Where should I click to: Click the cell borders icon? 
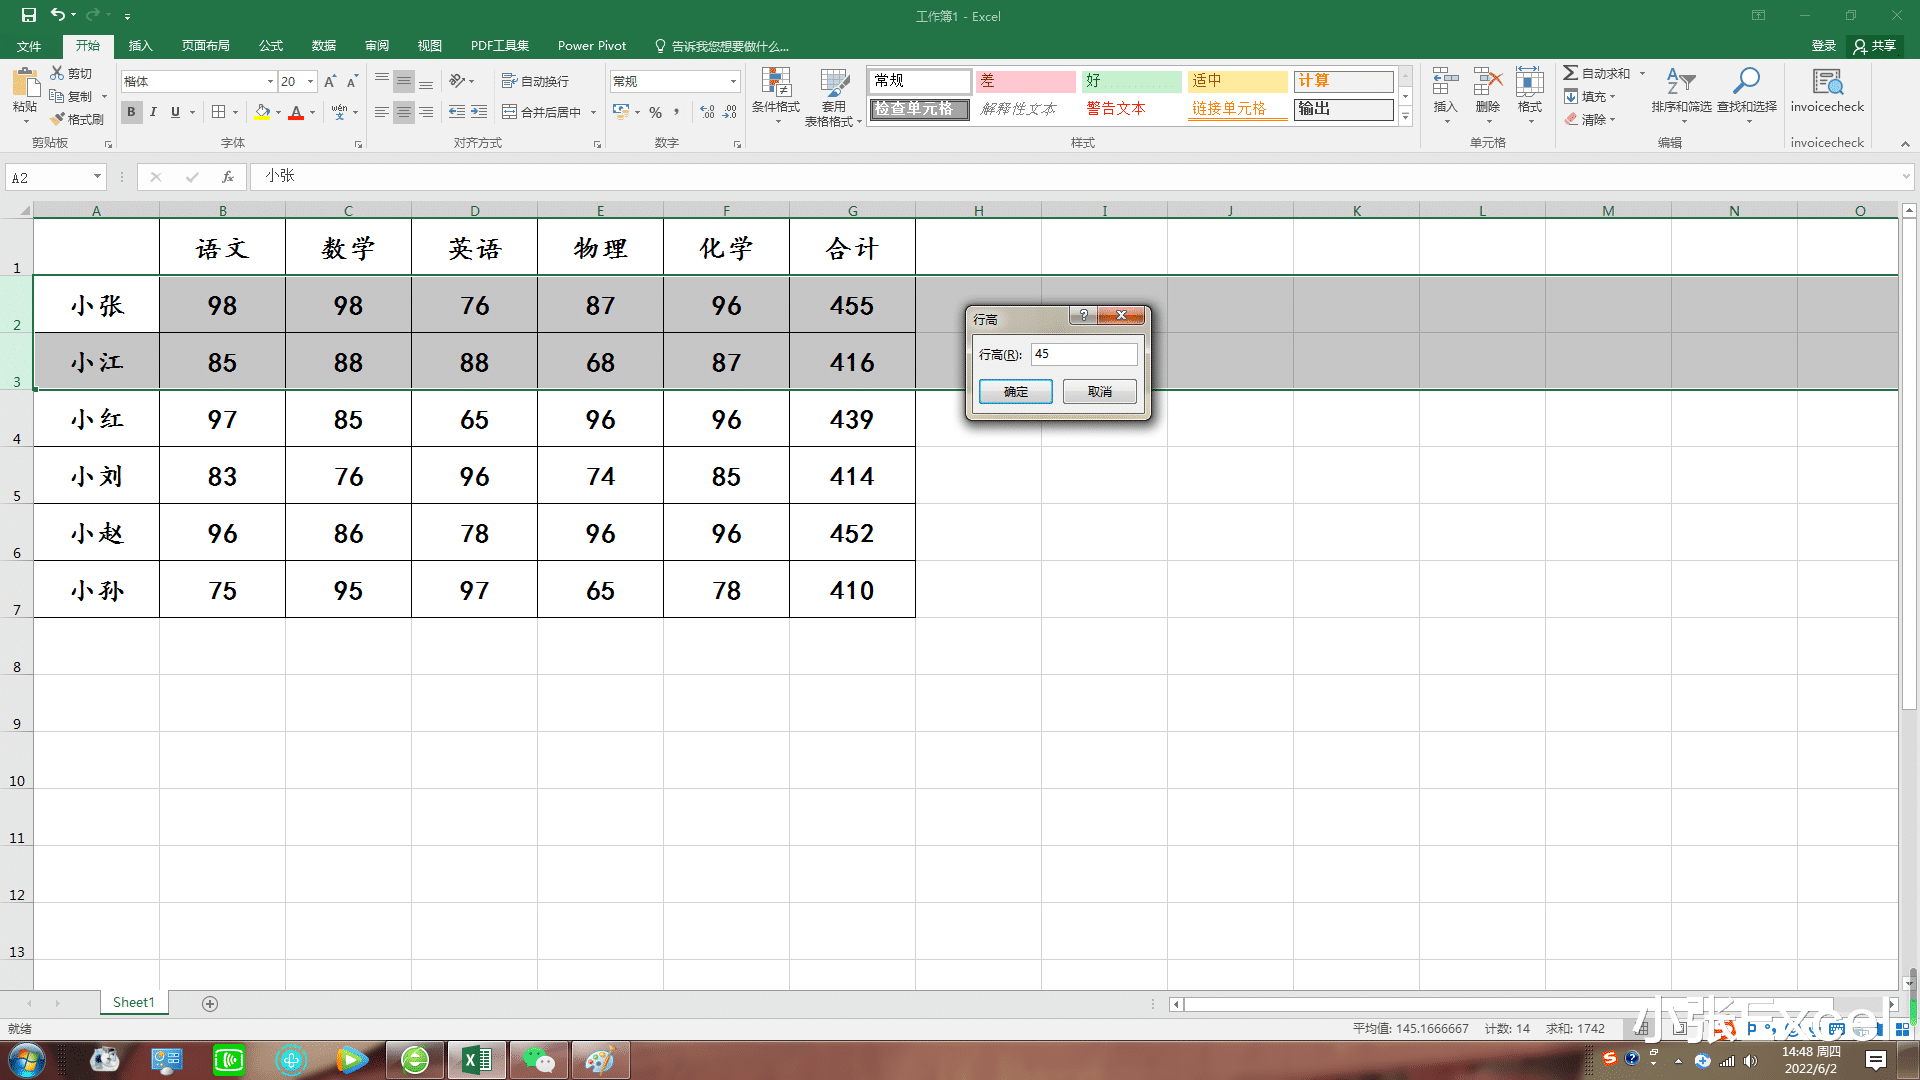pos(218,112)
